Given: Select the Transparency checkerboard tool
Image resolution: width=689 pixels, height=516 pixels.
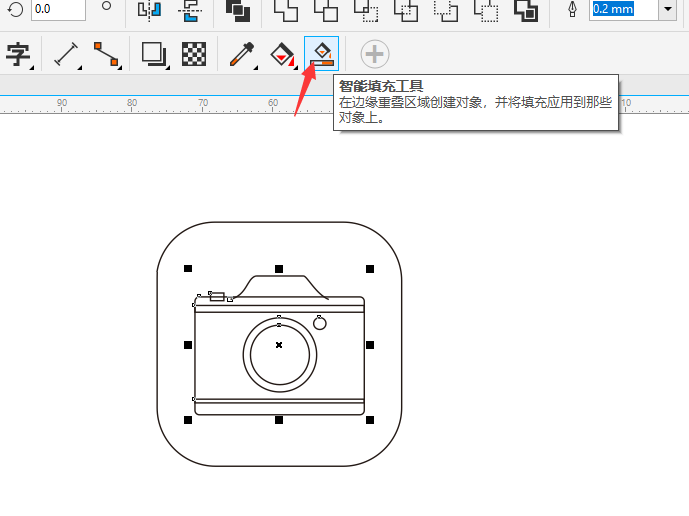Looking at the screenshot, I should pos(194,55).
